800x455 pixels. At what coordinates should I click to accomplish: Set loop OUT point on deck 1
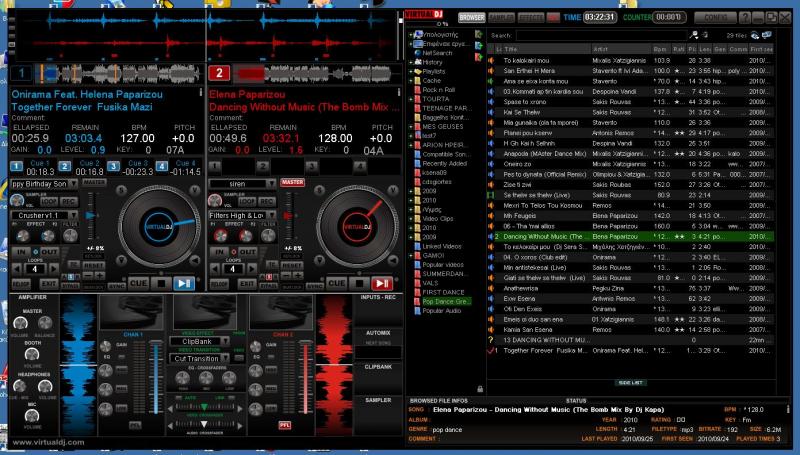49,252
